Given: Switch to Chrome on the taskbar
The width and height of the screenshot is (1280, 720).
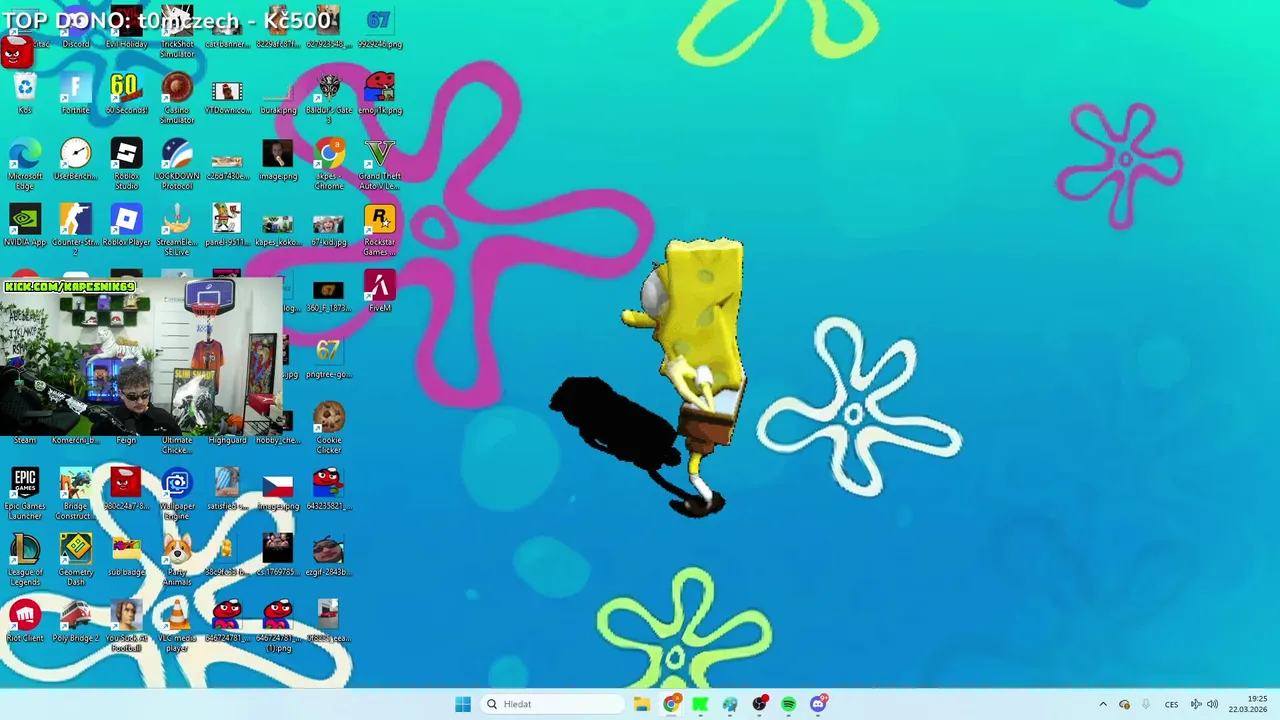Looking at the screenshot, I should [671, 704].
